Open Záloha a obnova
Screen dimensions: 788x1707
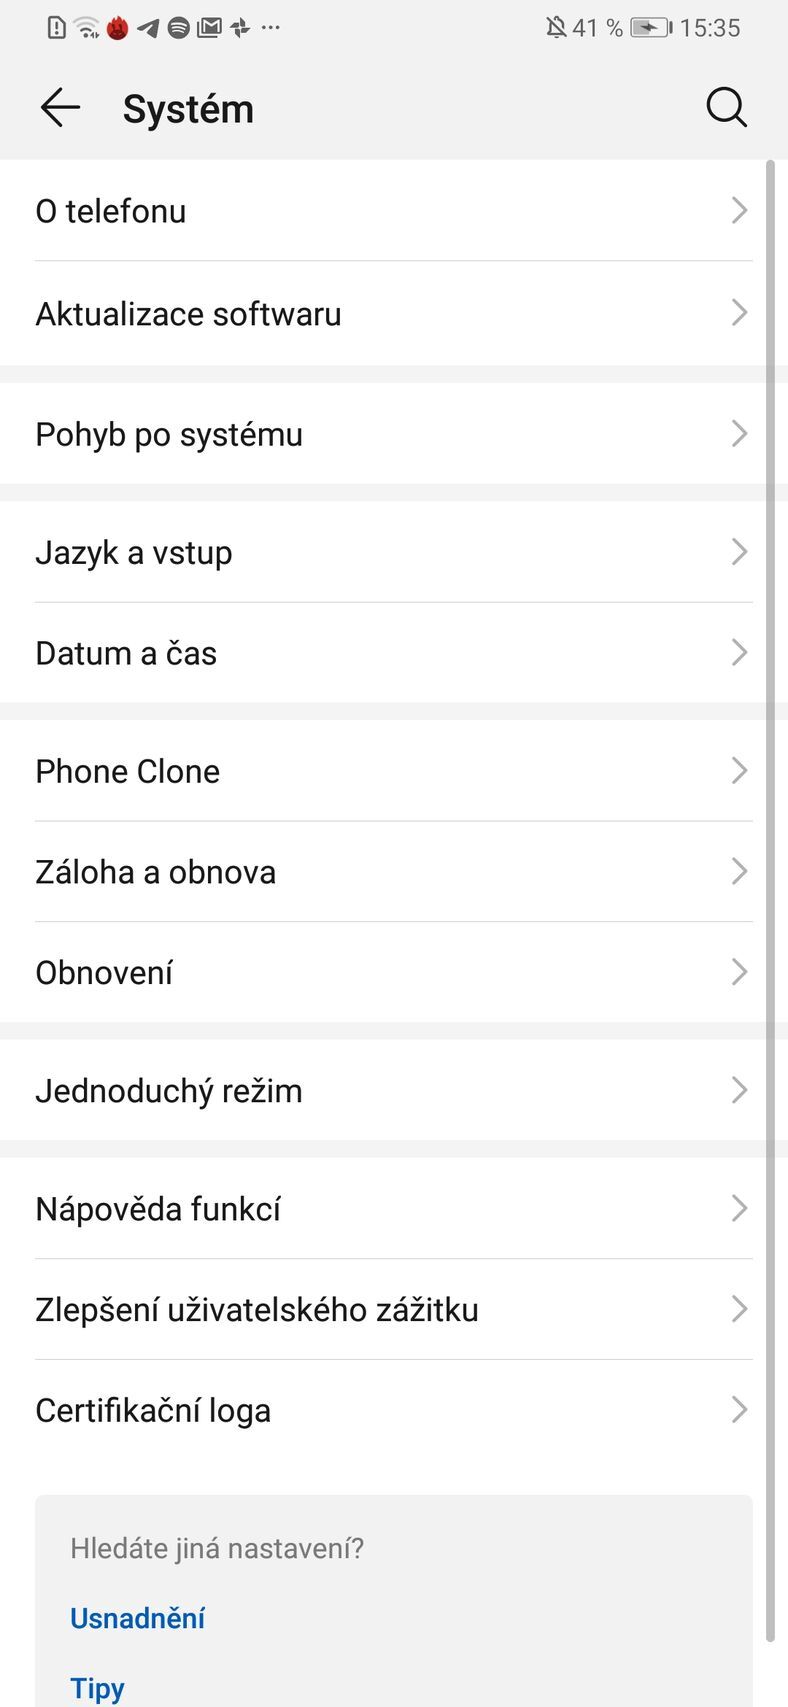[x=394, y=872]
